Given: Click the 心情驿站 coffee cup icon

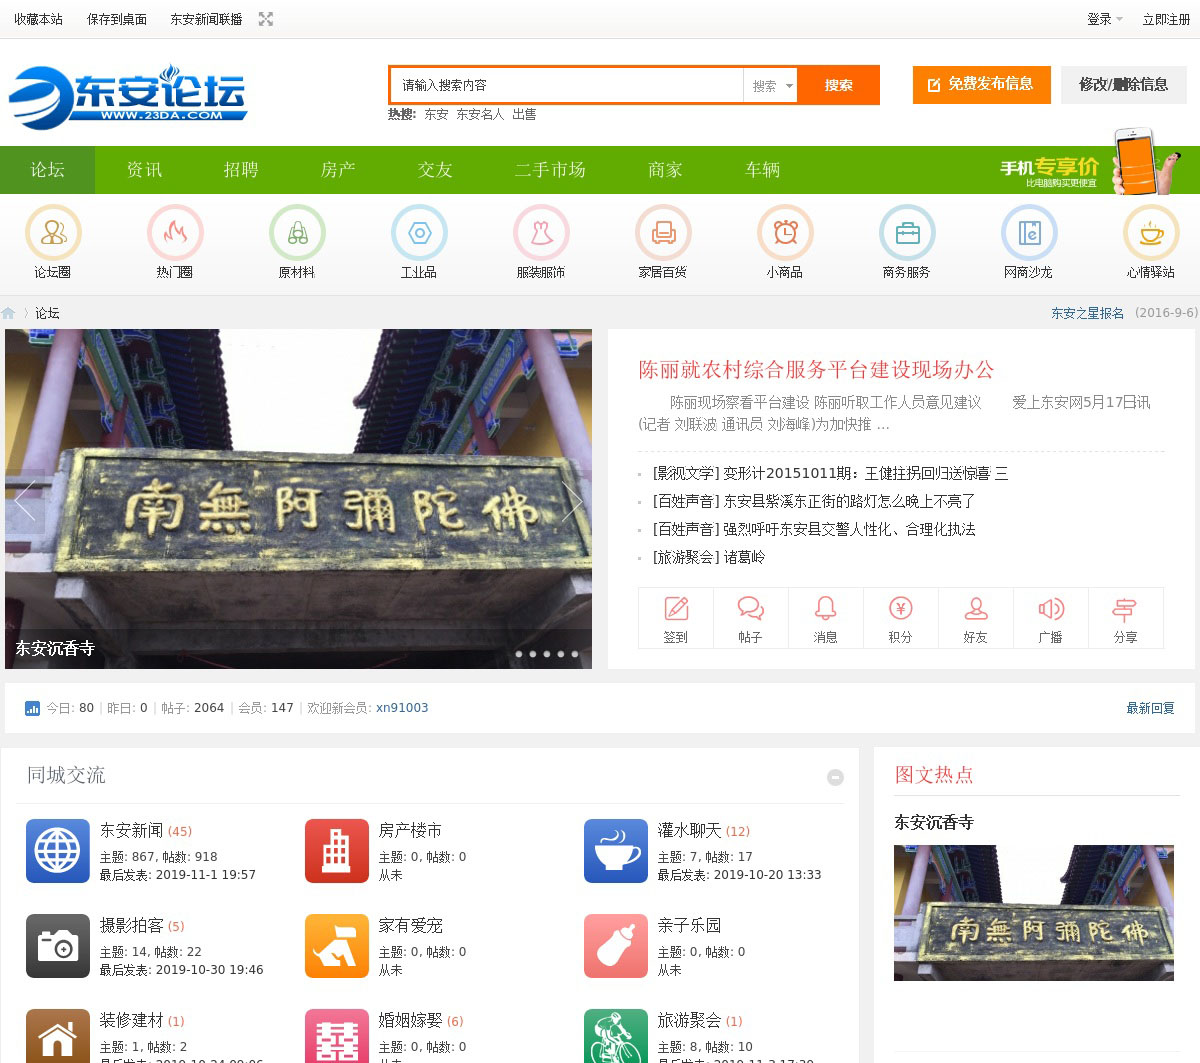Looking at the screenshot, I should coord(1151,233).
